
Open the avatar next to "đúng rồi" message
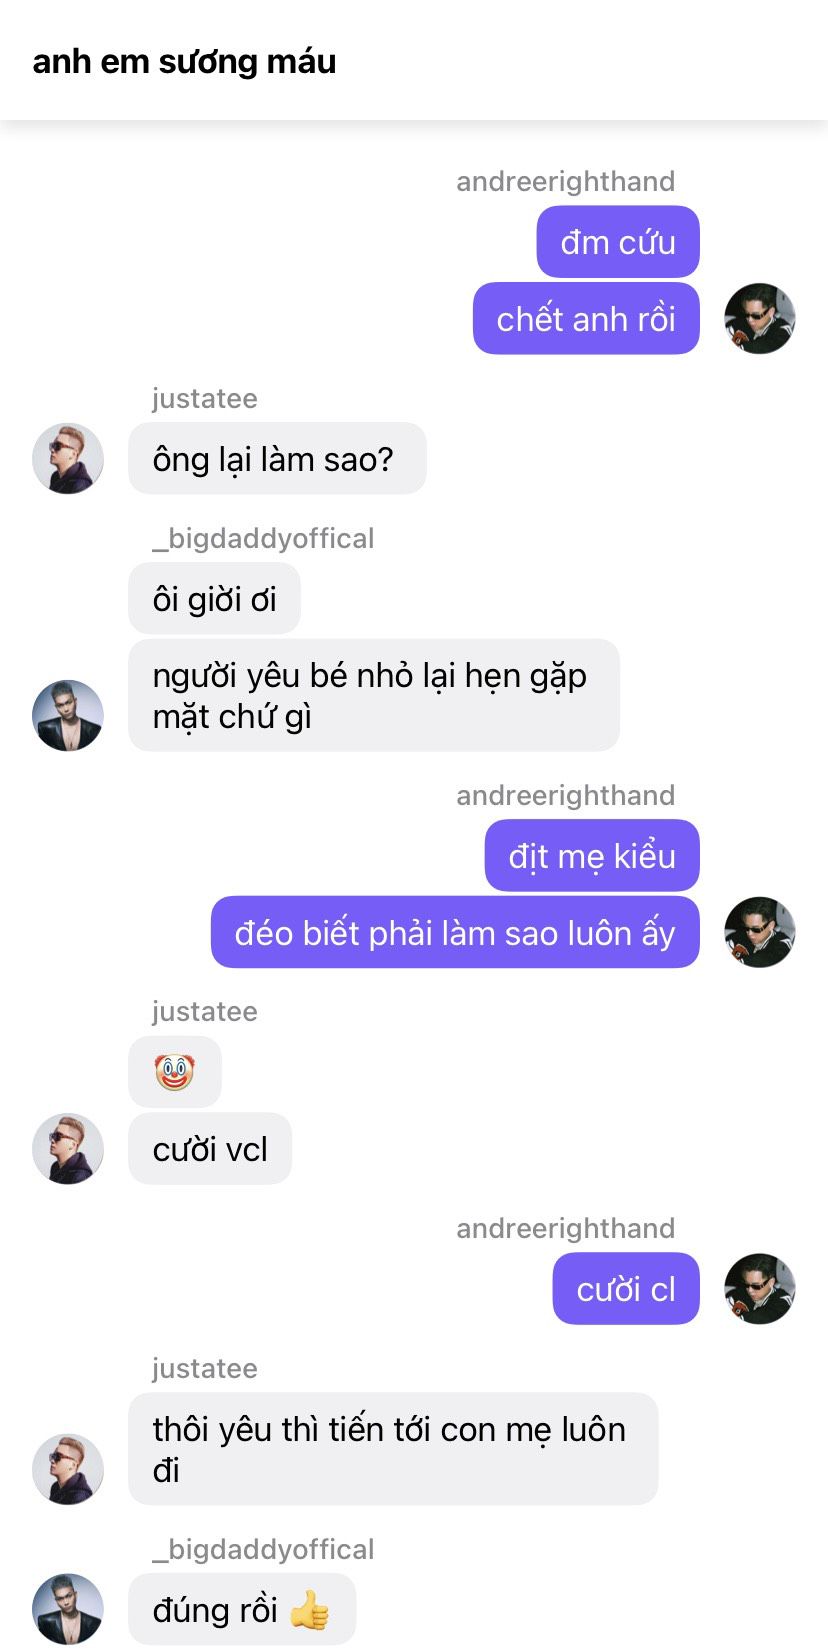68,1609
